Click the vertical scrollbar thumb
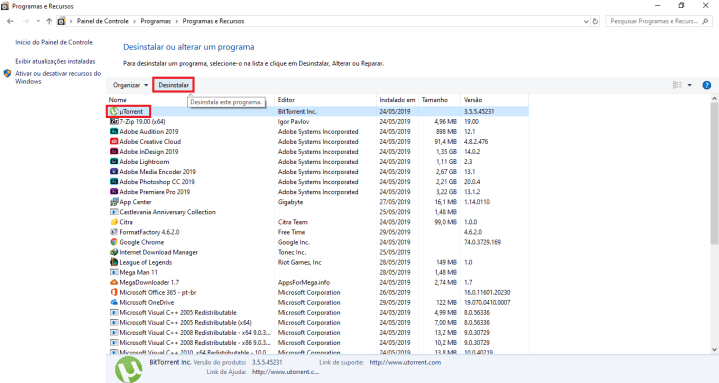The width and height of the screenshot is (719, 383). click(x=715, y=173)
